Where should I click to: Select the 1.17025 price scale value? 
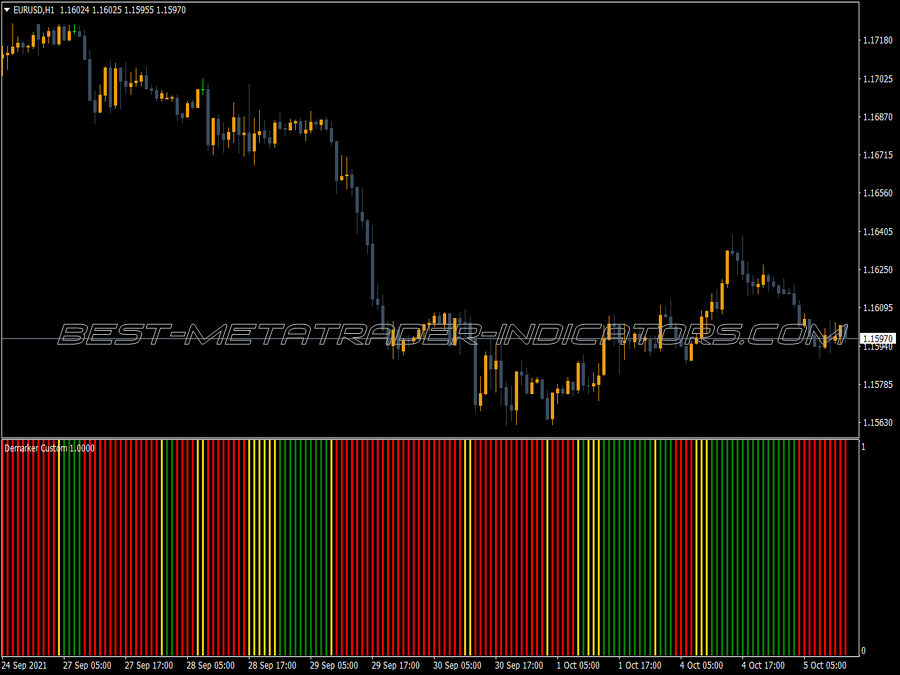click(x=878, y=79)
